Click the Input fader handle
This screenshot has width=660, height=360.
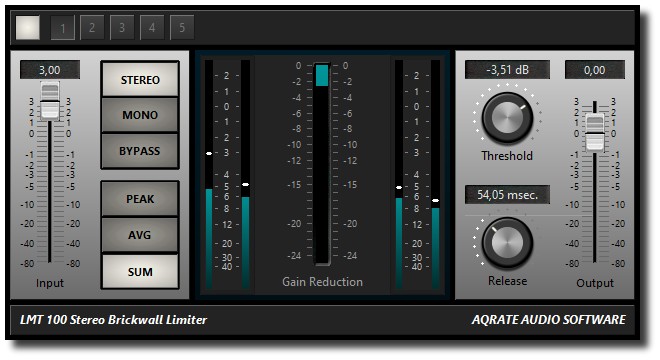pyautogui.click(x=50, y=101)
